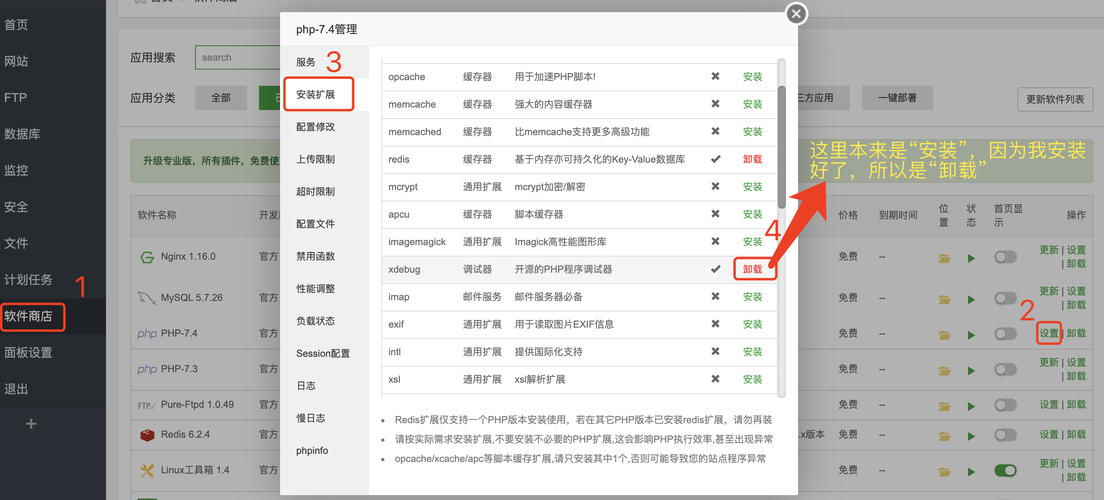
Task: Toggle 首页显示 switch for Redis 6.2.4
Action: (x=1005, y=435)
